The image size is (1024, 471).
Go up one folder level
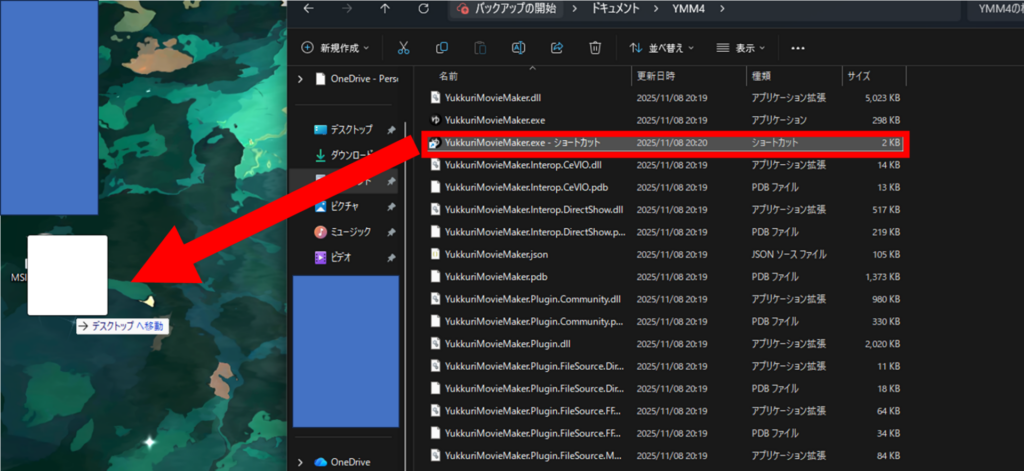point(385,9)
